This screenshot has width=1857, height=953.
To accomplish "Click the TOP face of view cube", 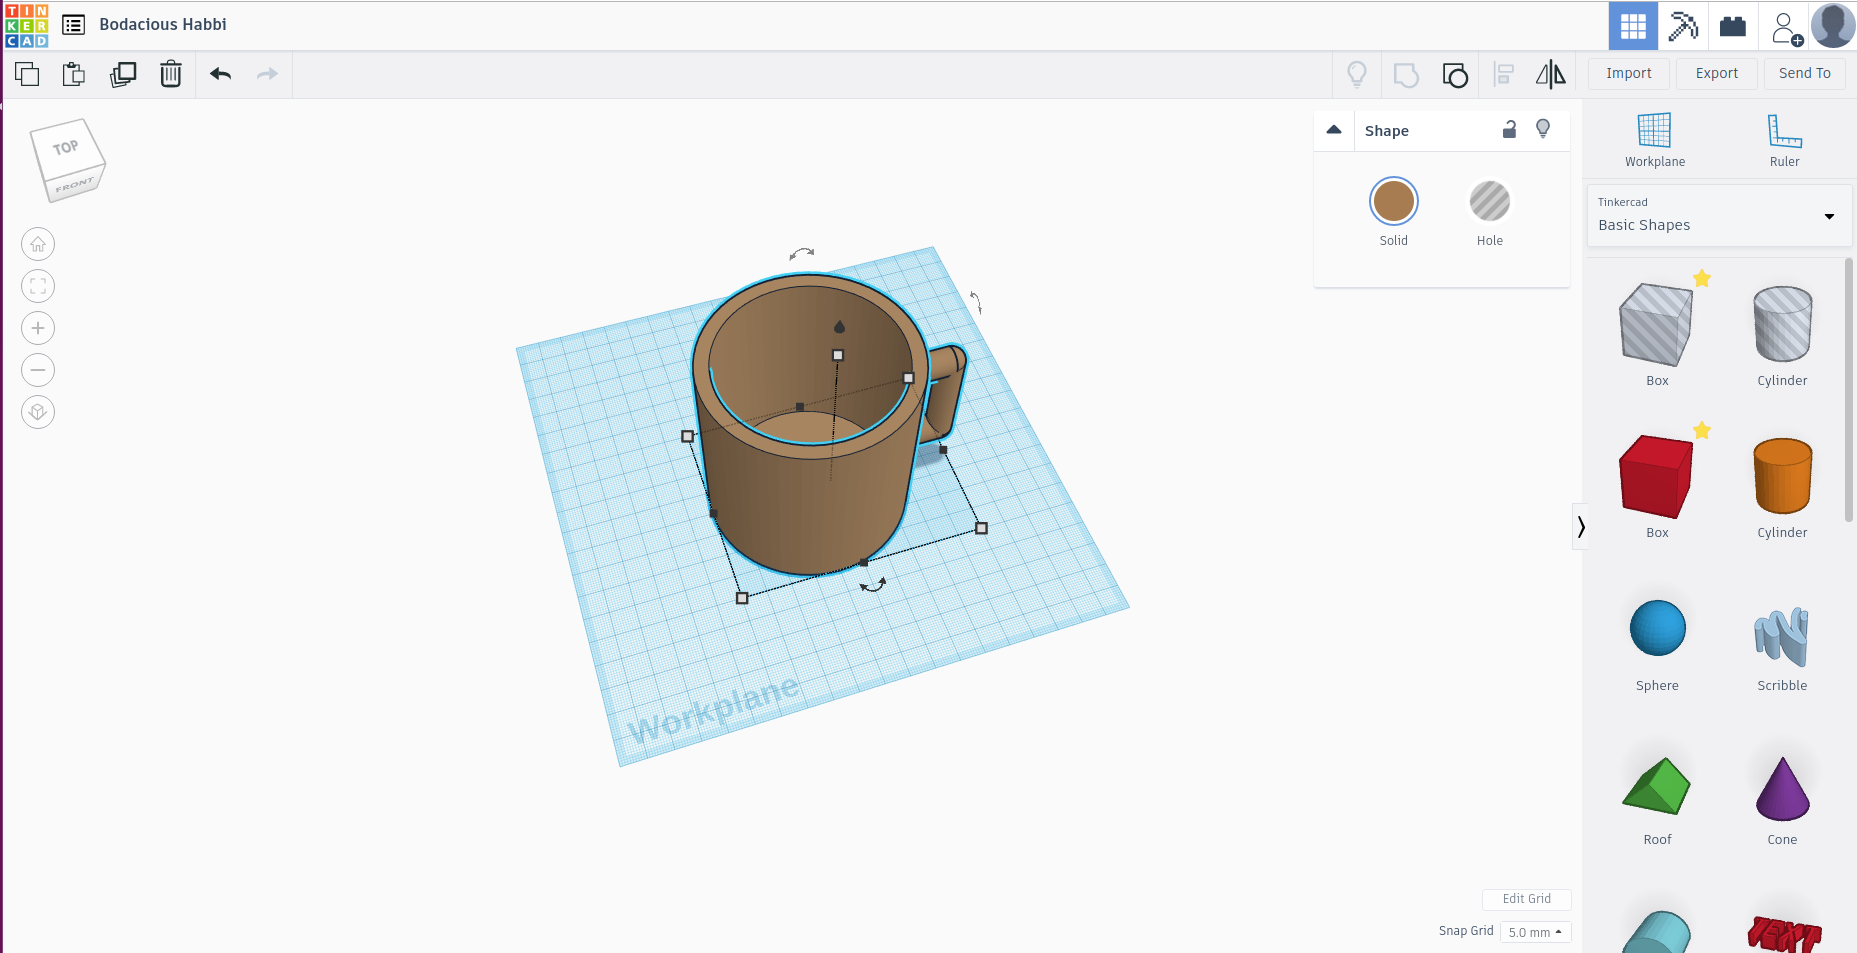I will 65,147.
